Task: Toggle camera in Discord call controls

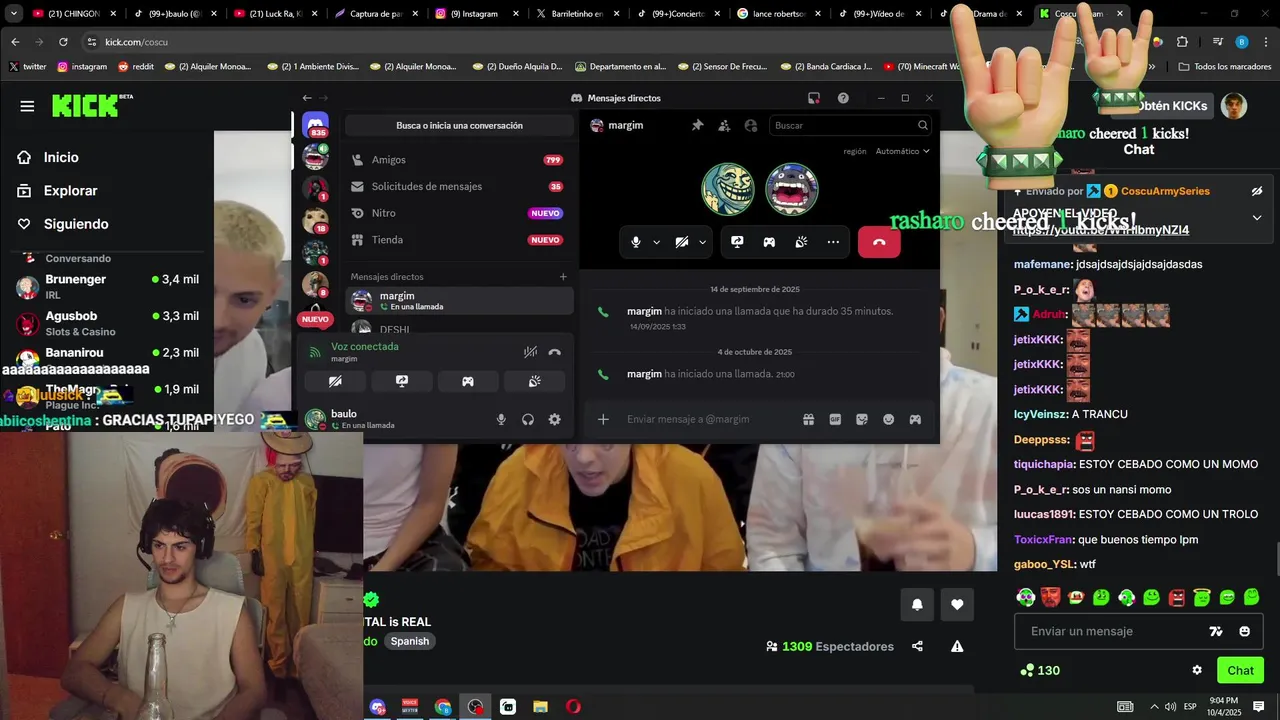Action: (682, 242)
